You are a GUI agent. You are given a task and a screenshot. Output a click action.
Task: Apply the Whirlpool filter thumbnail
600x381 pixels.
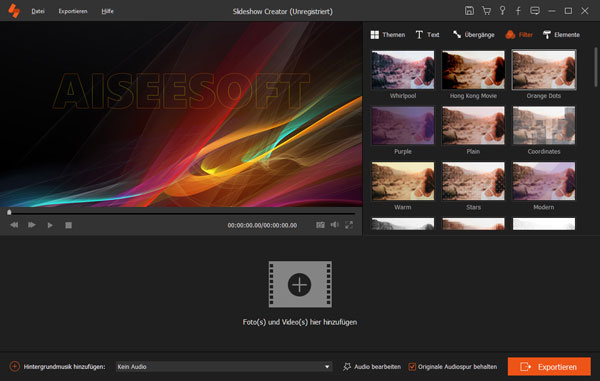tap(403, 70)
